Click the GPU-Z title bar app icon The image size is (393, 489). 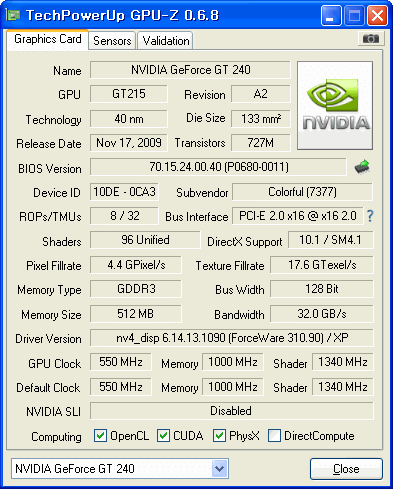pyautogui.click(x=13, y=15)
